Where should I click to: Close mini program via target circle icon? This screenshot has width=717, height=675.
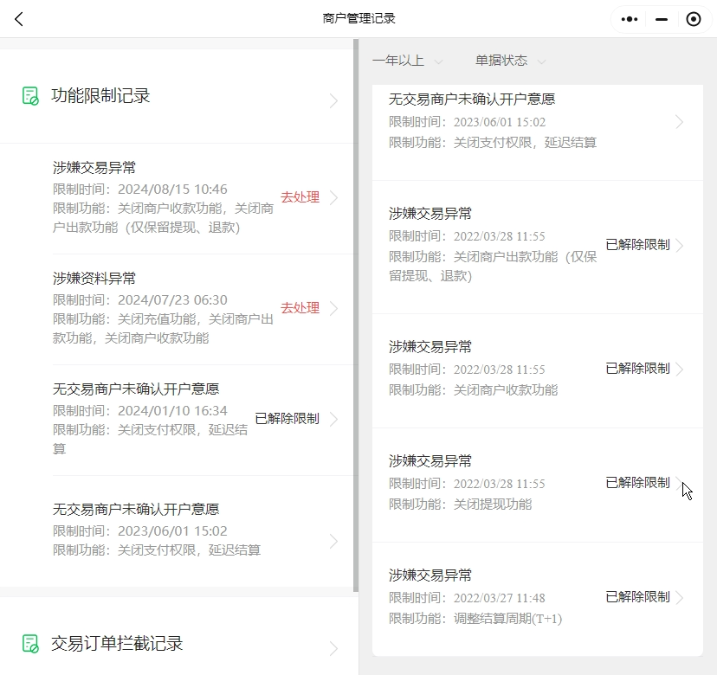tap(693, 19)
